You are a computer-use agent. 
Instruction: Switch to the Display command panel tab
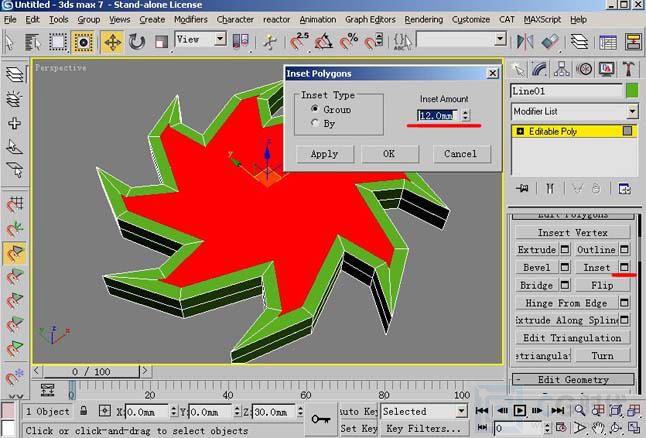606,69
